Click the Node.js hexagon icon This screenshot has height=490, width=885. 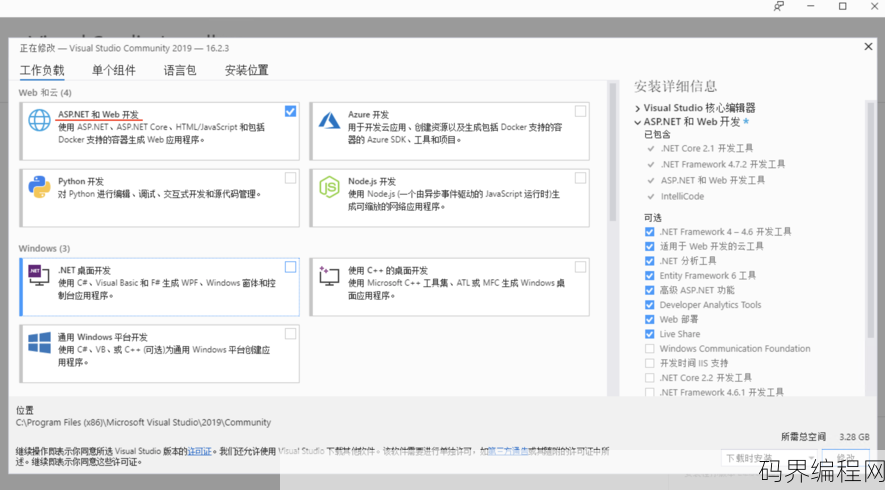coord(330,187)
